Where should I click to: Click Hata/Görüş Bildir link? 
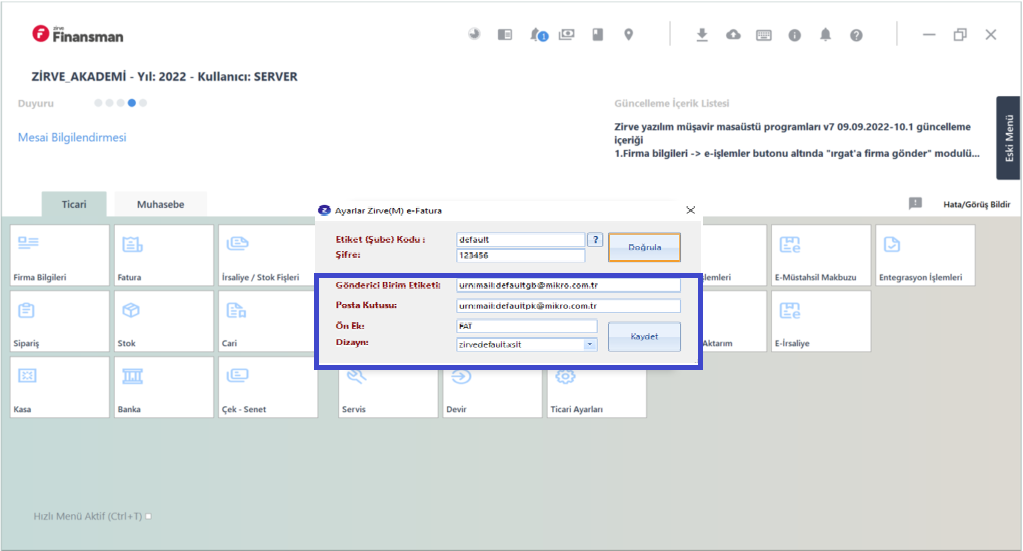click(x=977, y=204)
